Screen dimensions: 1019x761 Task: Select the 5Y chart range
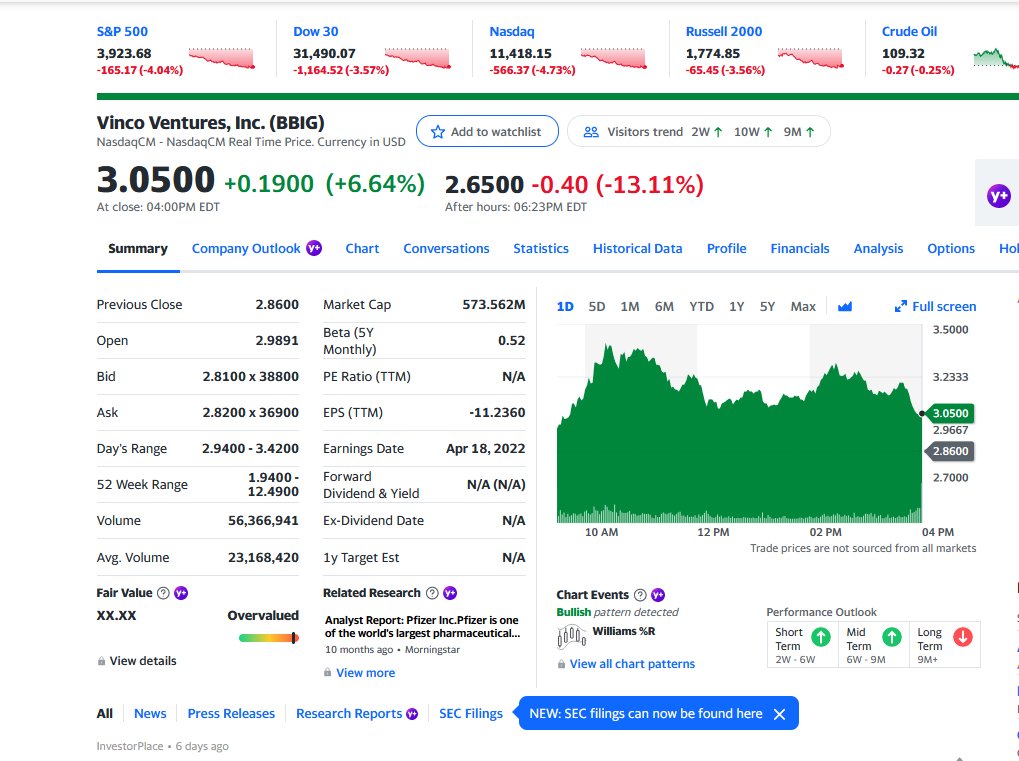click(x=767, y=306)
